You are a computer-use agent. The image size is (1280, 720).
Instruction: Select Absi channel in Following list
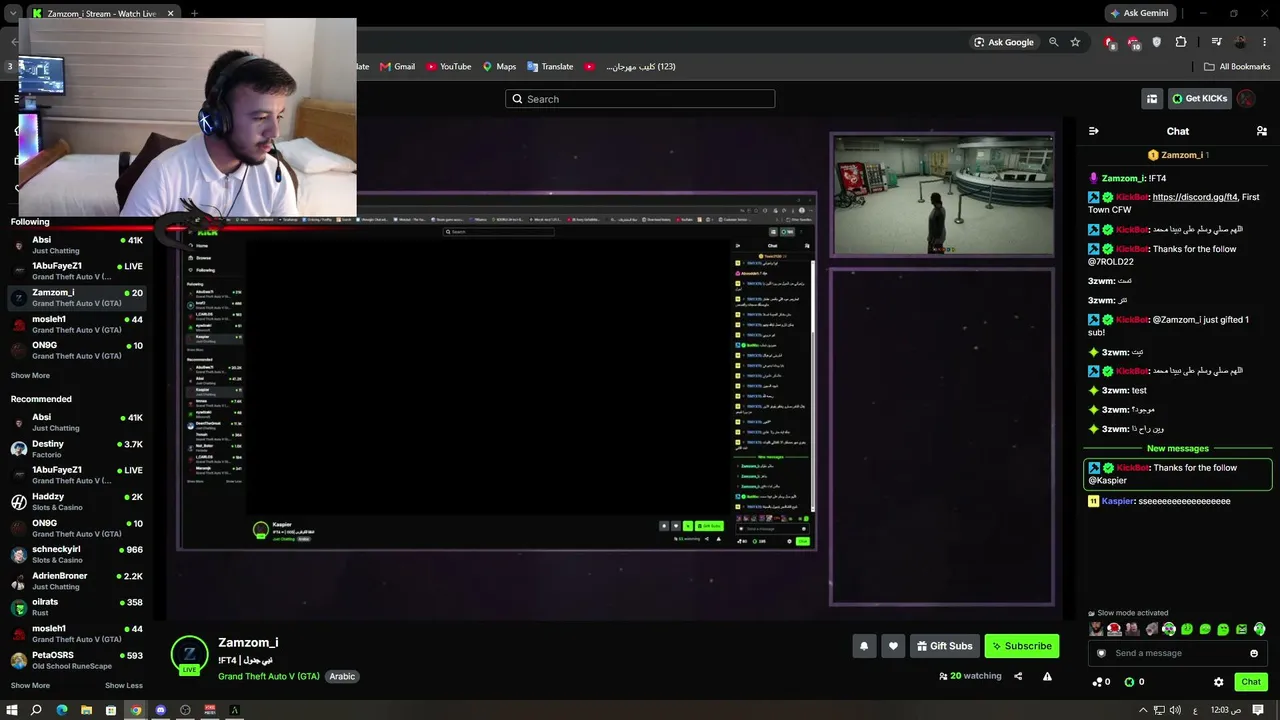tap(77, 245)
